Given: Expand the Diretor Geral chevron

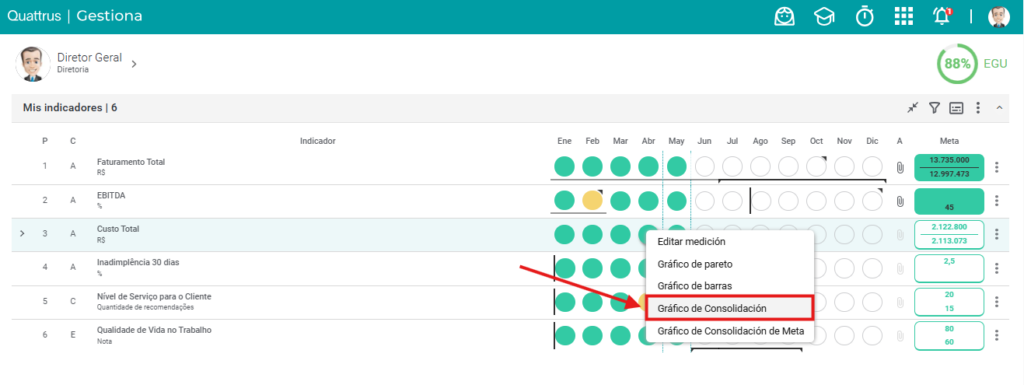Looking at the screenshot, I should pyautogui.click(x=133, y=64).
